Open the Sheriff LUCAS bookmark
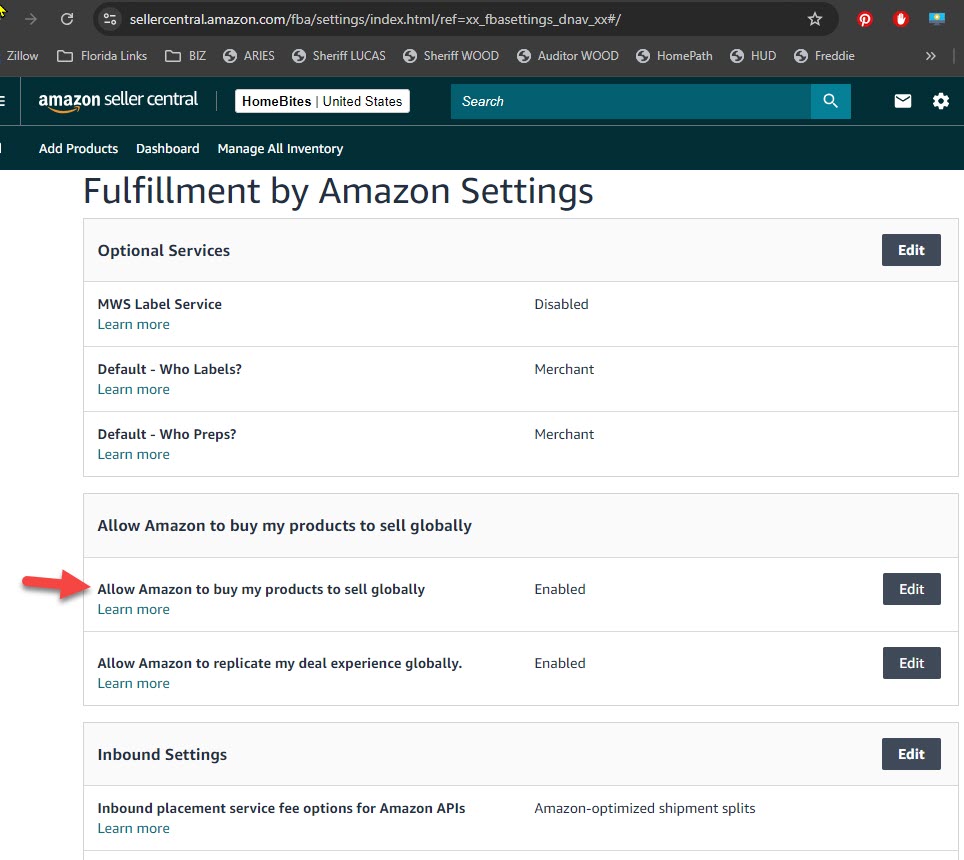 click(339, 56)
